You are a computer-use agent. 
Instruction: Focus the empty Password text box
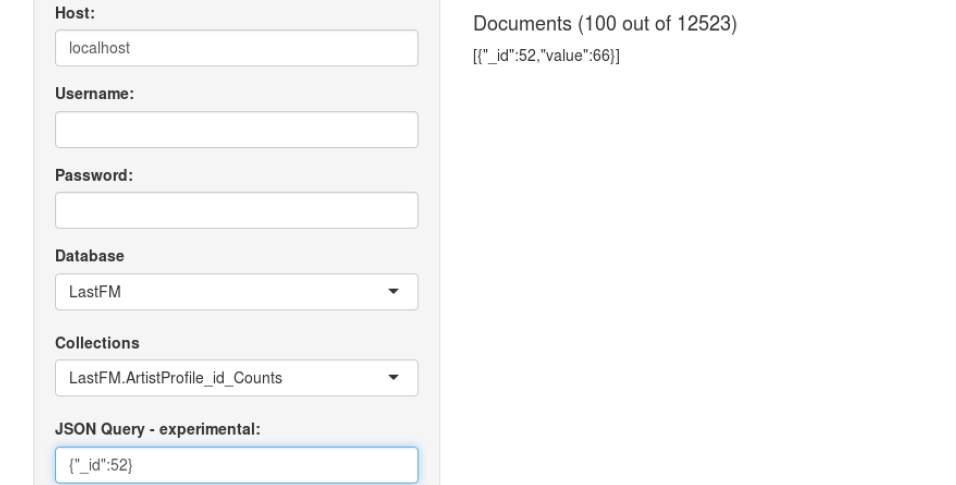[x=237, y=210]
